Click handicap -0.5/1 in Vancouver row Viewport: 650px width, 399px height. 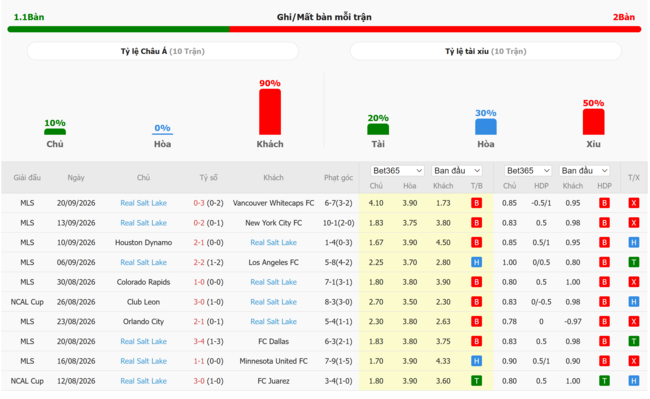click(x=541, y=203)
